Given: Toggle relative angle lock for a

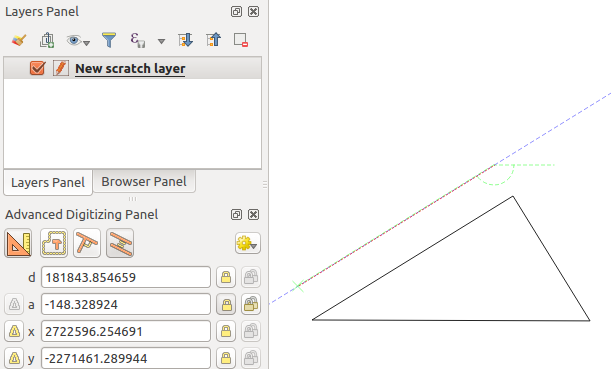Looking at the screenshot, I should [251, 304].
